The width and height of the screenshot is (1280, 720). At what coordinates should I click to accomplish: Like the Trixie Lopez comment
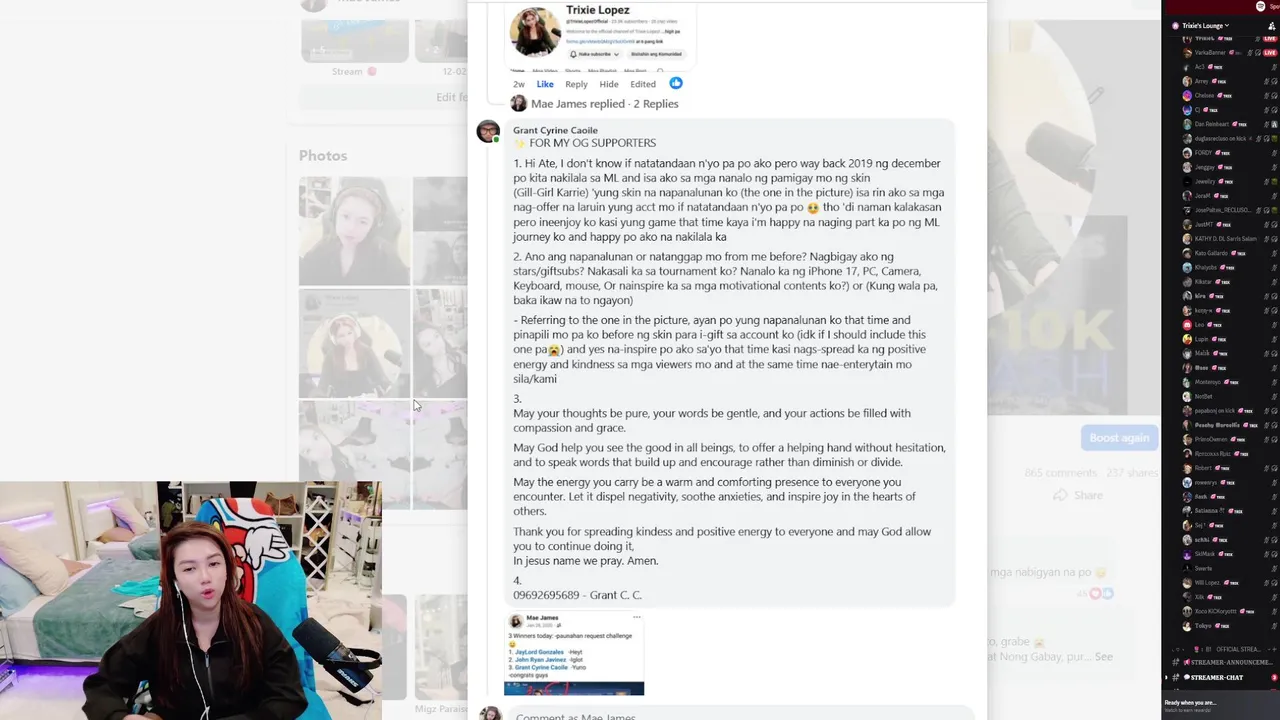tap(545, 84)
